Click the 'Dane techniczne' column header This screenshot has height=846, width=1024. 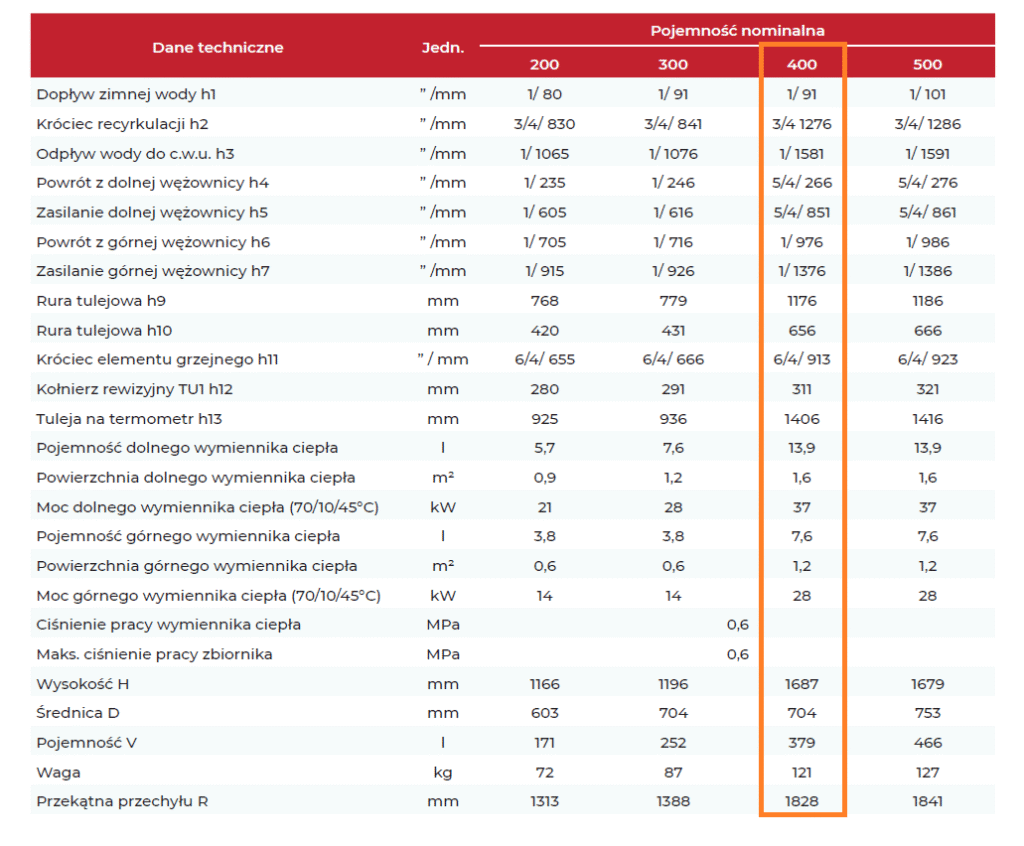(x=217, y=47)
